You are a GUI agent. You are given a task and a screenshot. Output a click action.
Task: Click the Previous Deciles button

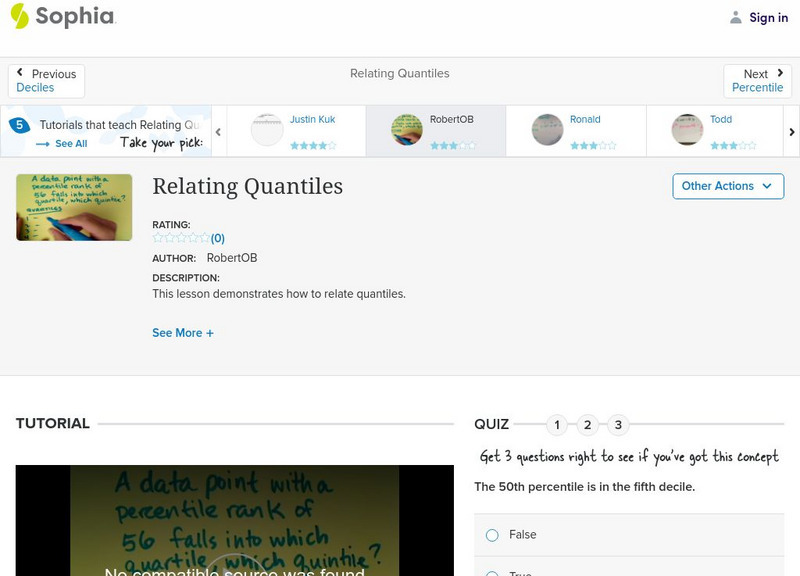pos(46,80)
